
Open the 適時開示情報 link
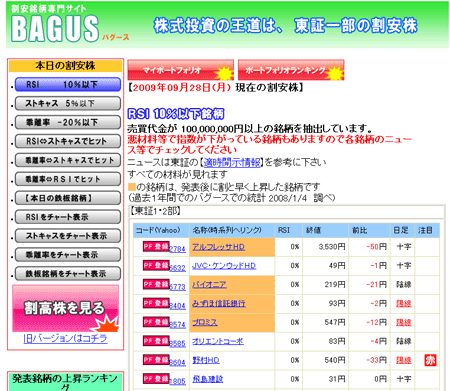(x=232, y=162)
